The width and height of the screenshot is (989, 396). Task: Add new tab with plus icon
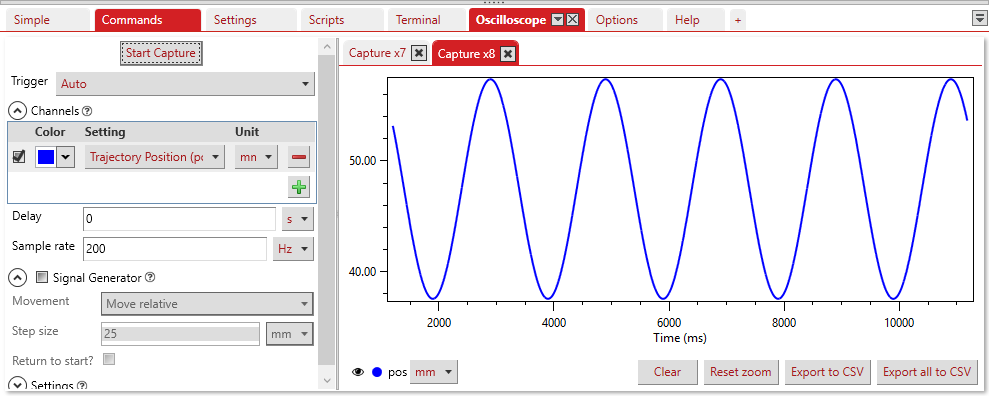click(x=737, y=20)
